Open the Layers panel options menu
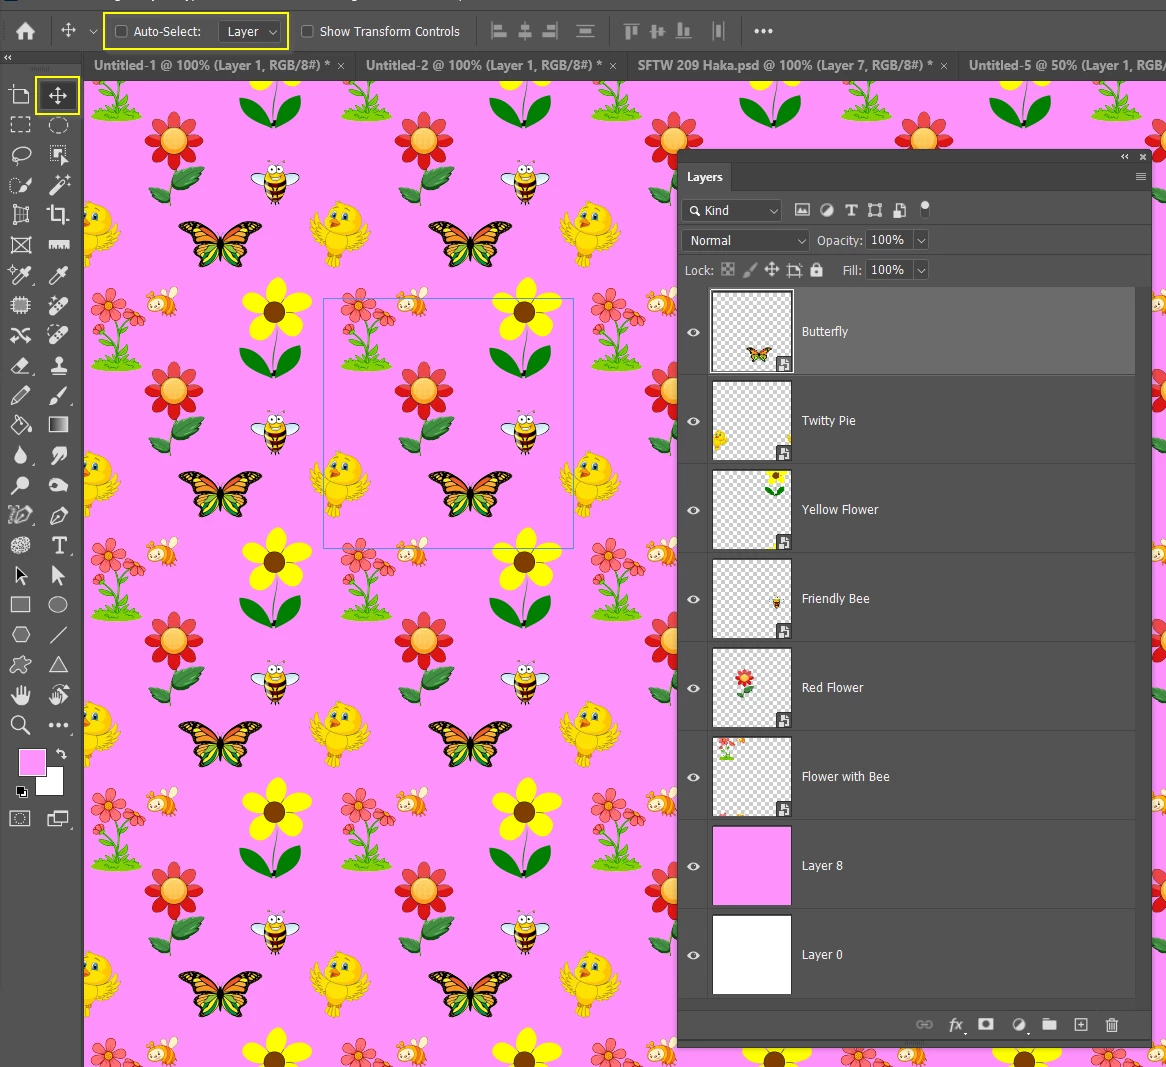 1140,177
